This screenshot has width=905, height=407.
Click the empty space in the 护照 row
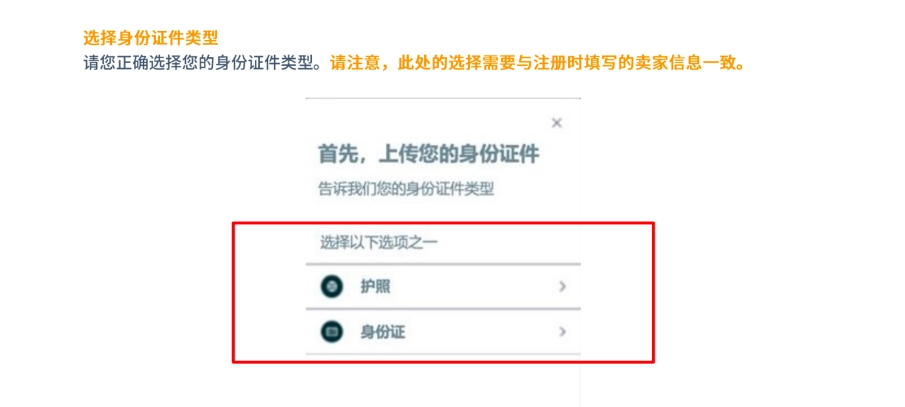point(470,287)
